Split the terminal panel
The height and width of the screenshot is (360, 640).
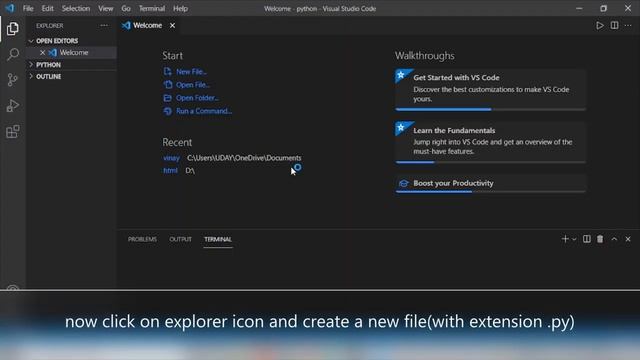coord(587,239)
